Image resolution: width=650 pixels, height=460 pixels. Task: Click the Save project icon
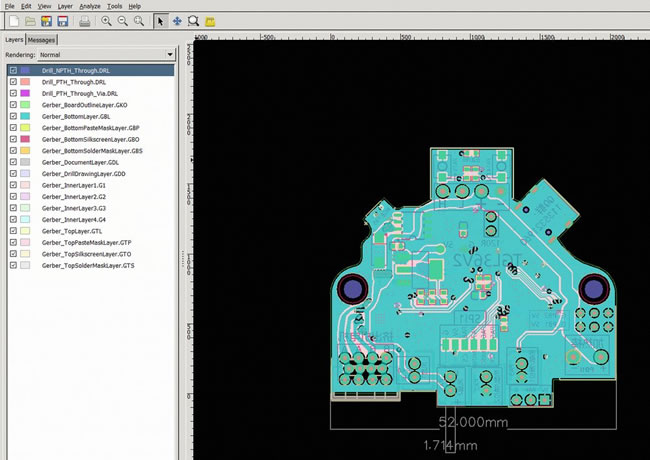tap(63, 21)
